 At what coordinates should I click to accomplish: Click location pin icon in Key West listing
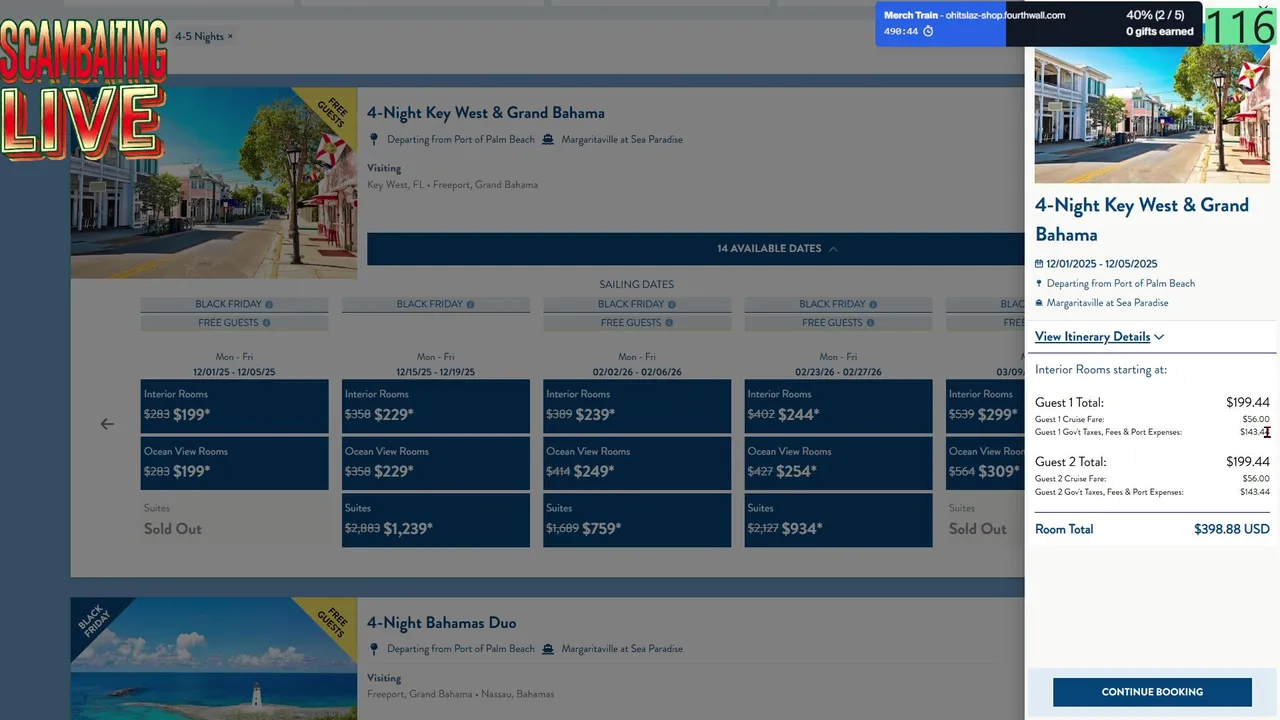tap(374, 140)
